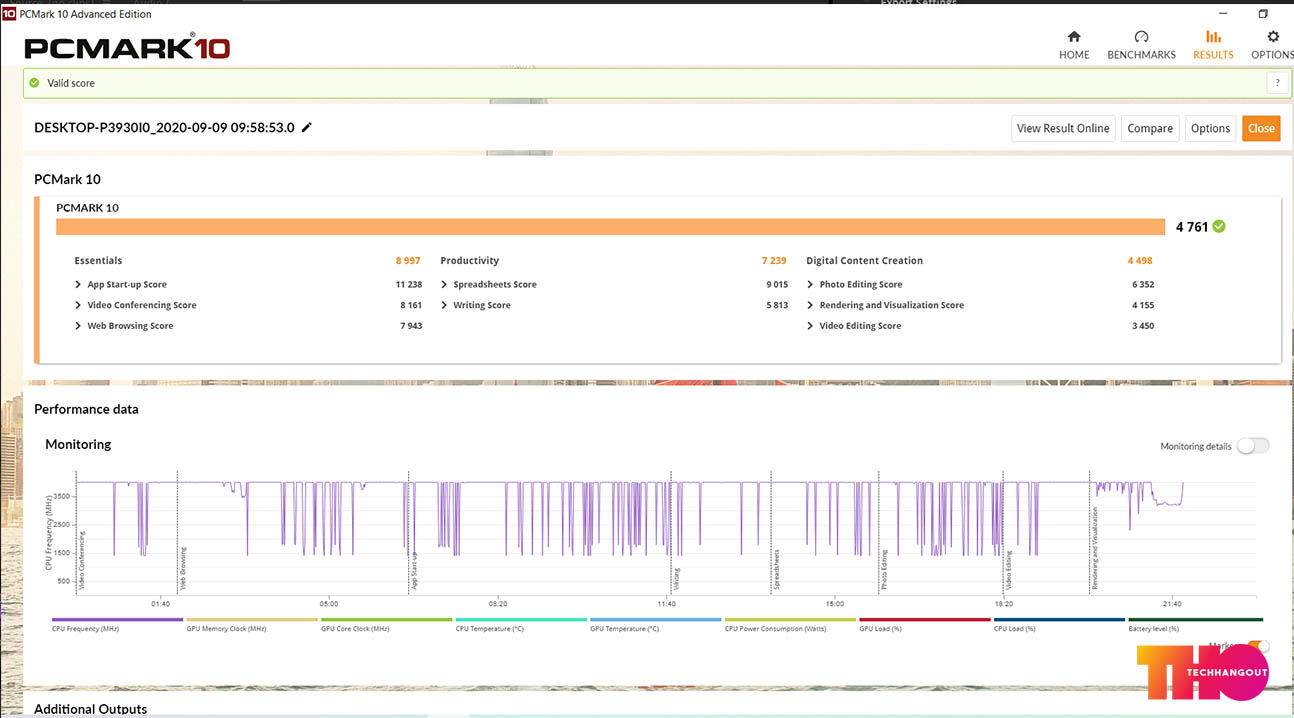Click the valid score help question mark
1294x718 pixels.
[1275, 83]
